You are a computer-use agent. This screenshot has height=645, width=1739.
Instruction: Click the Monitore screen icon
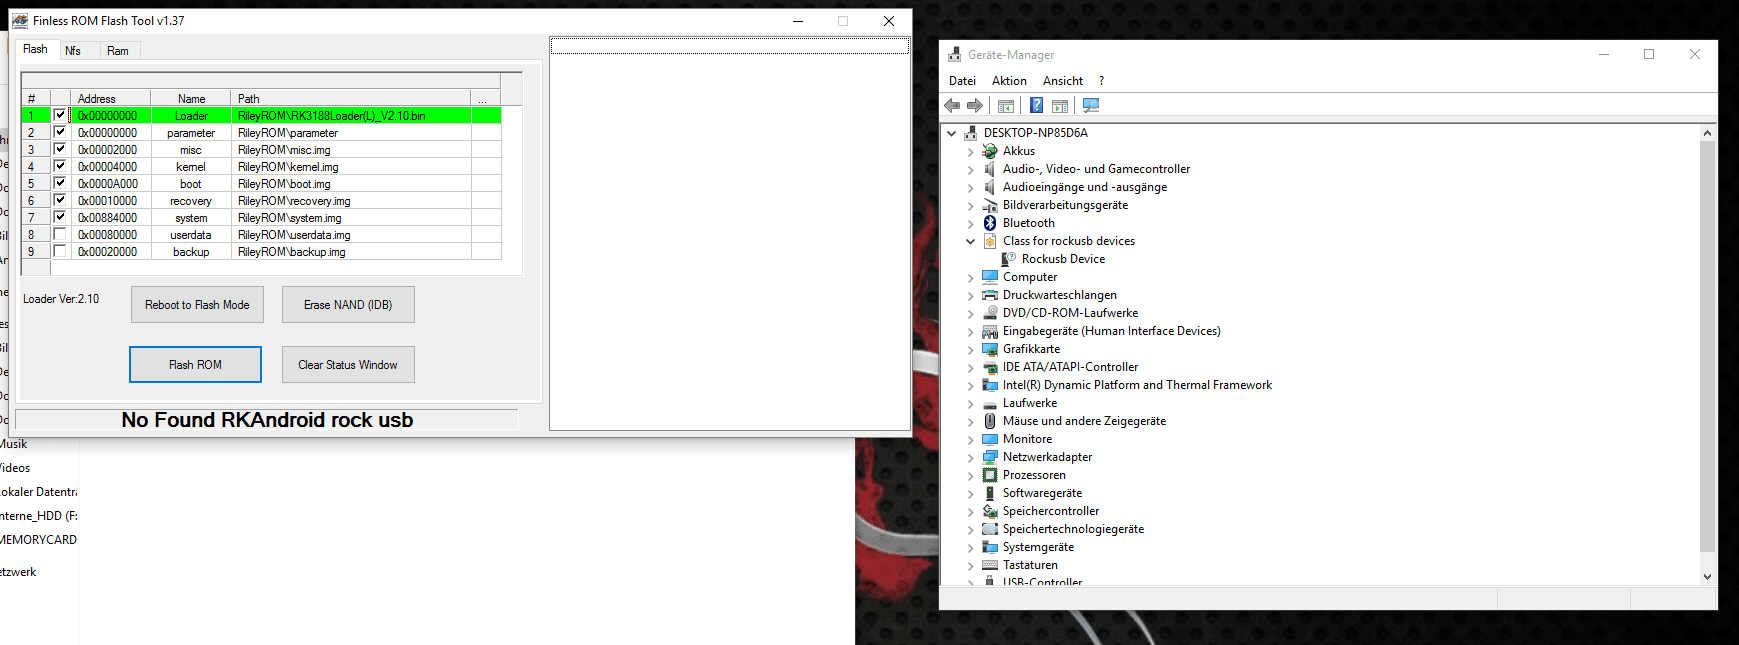pyautogui.click(x=990, y=439)
